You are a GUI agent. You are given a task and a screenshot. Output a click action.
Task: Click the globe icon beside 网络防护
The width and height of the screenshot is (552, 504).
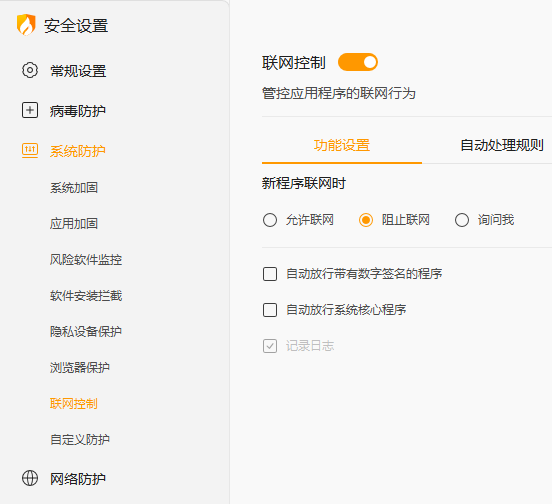[x=30, y=478]
